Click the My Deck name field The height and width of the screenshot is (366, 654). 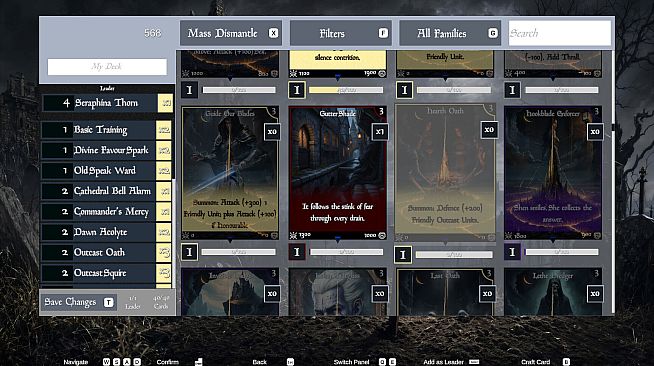[107, 67]
